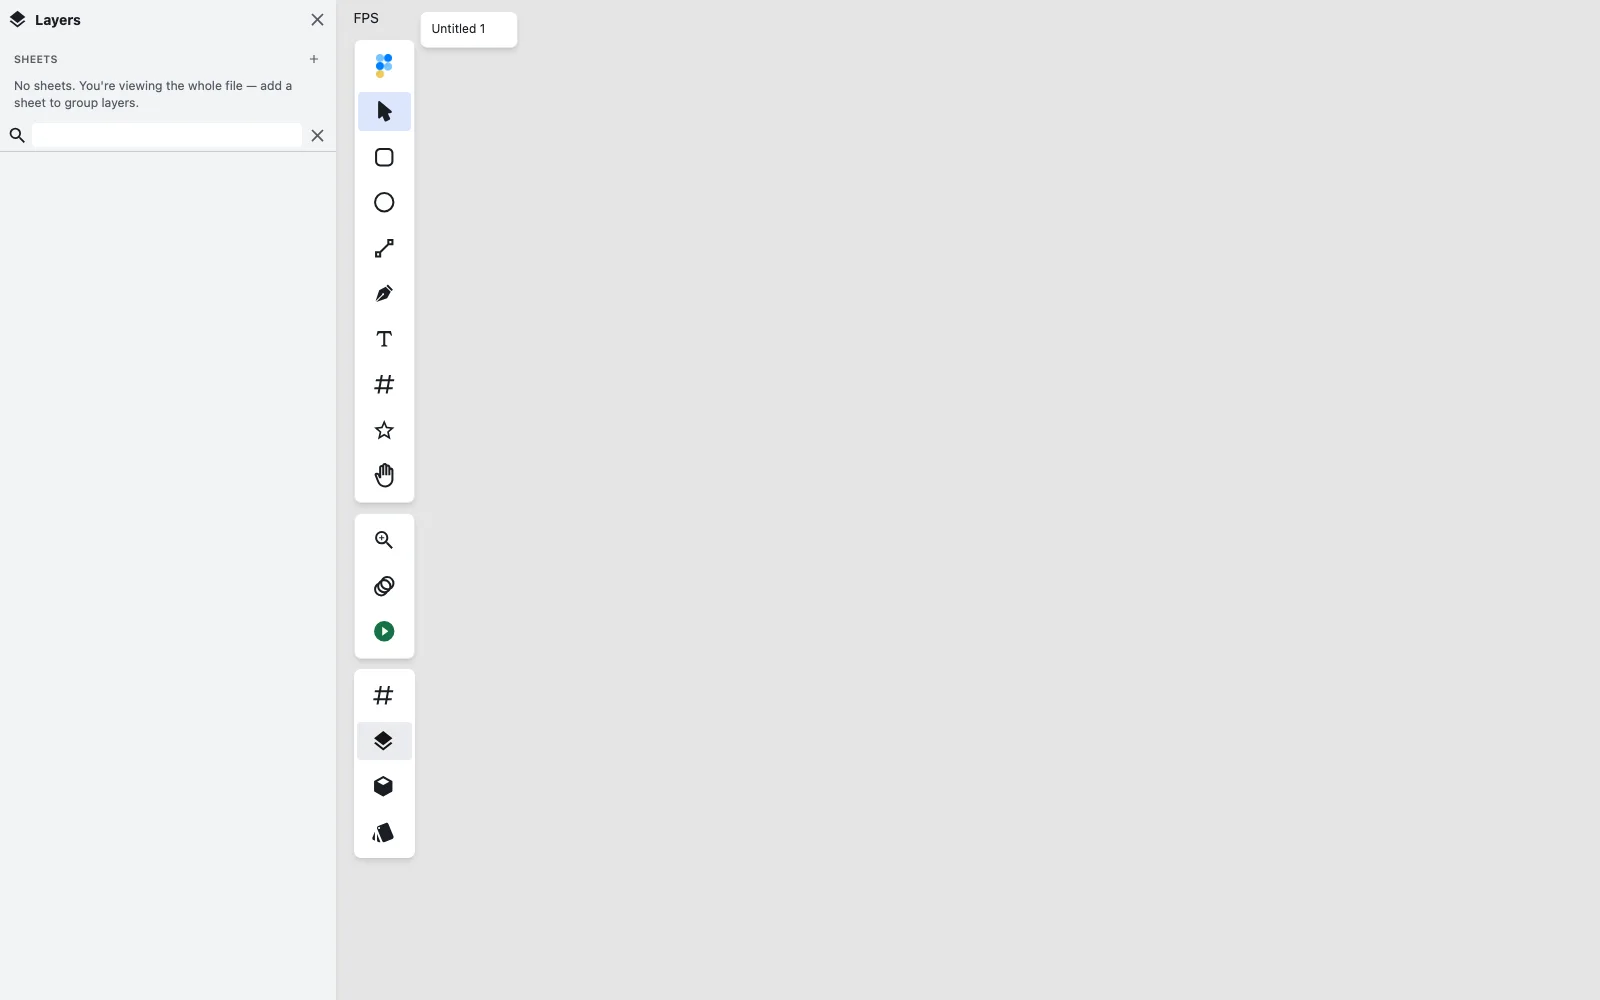This screenshot has width=1600, height=1000.
Task: Select the Pen tool
Action: point(384,294)
